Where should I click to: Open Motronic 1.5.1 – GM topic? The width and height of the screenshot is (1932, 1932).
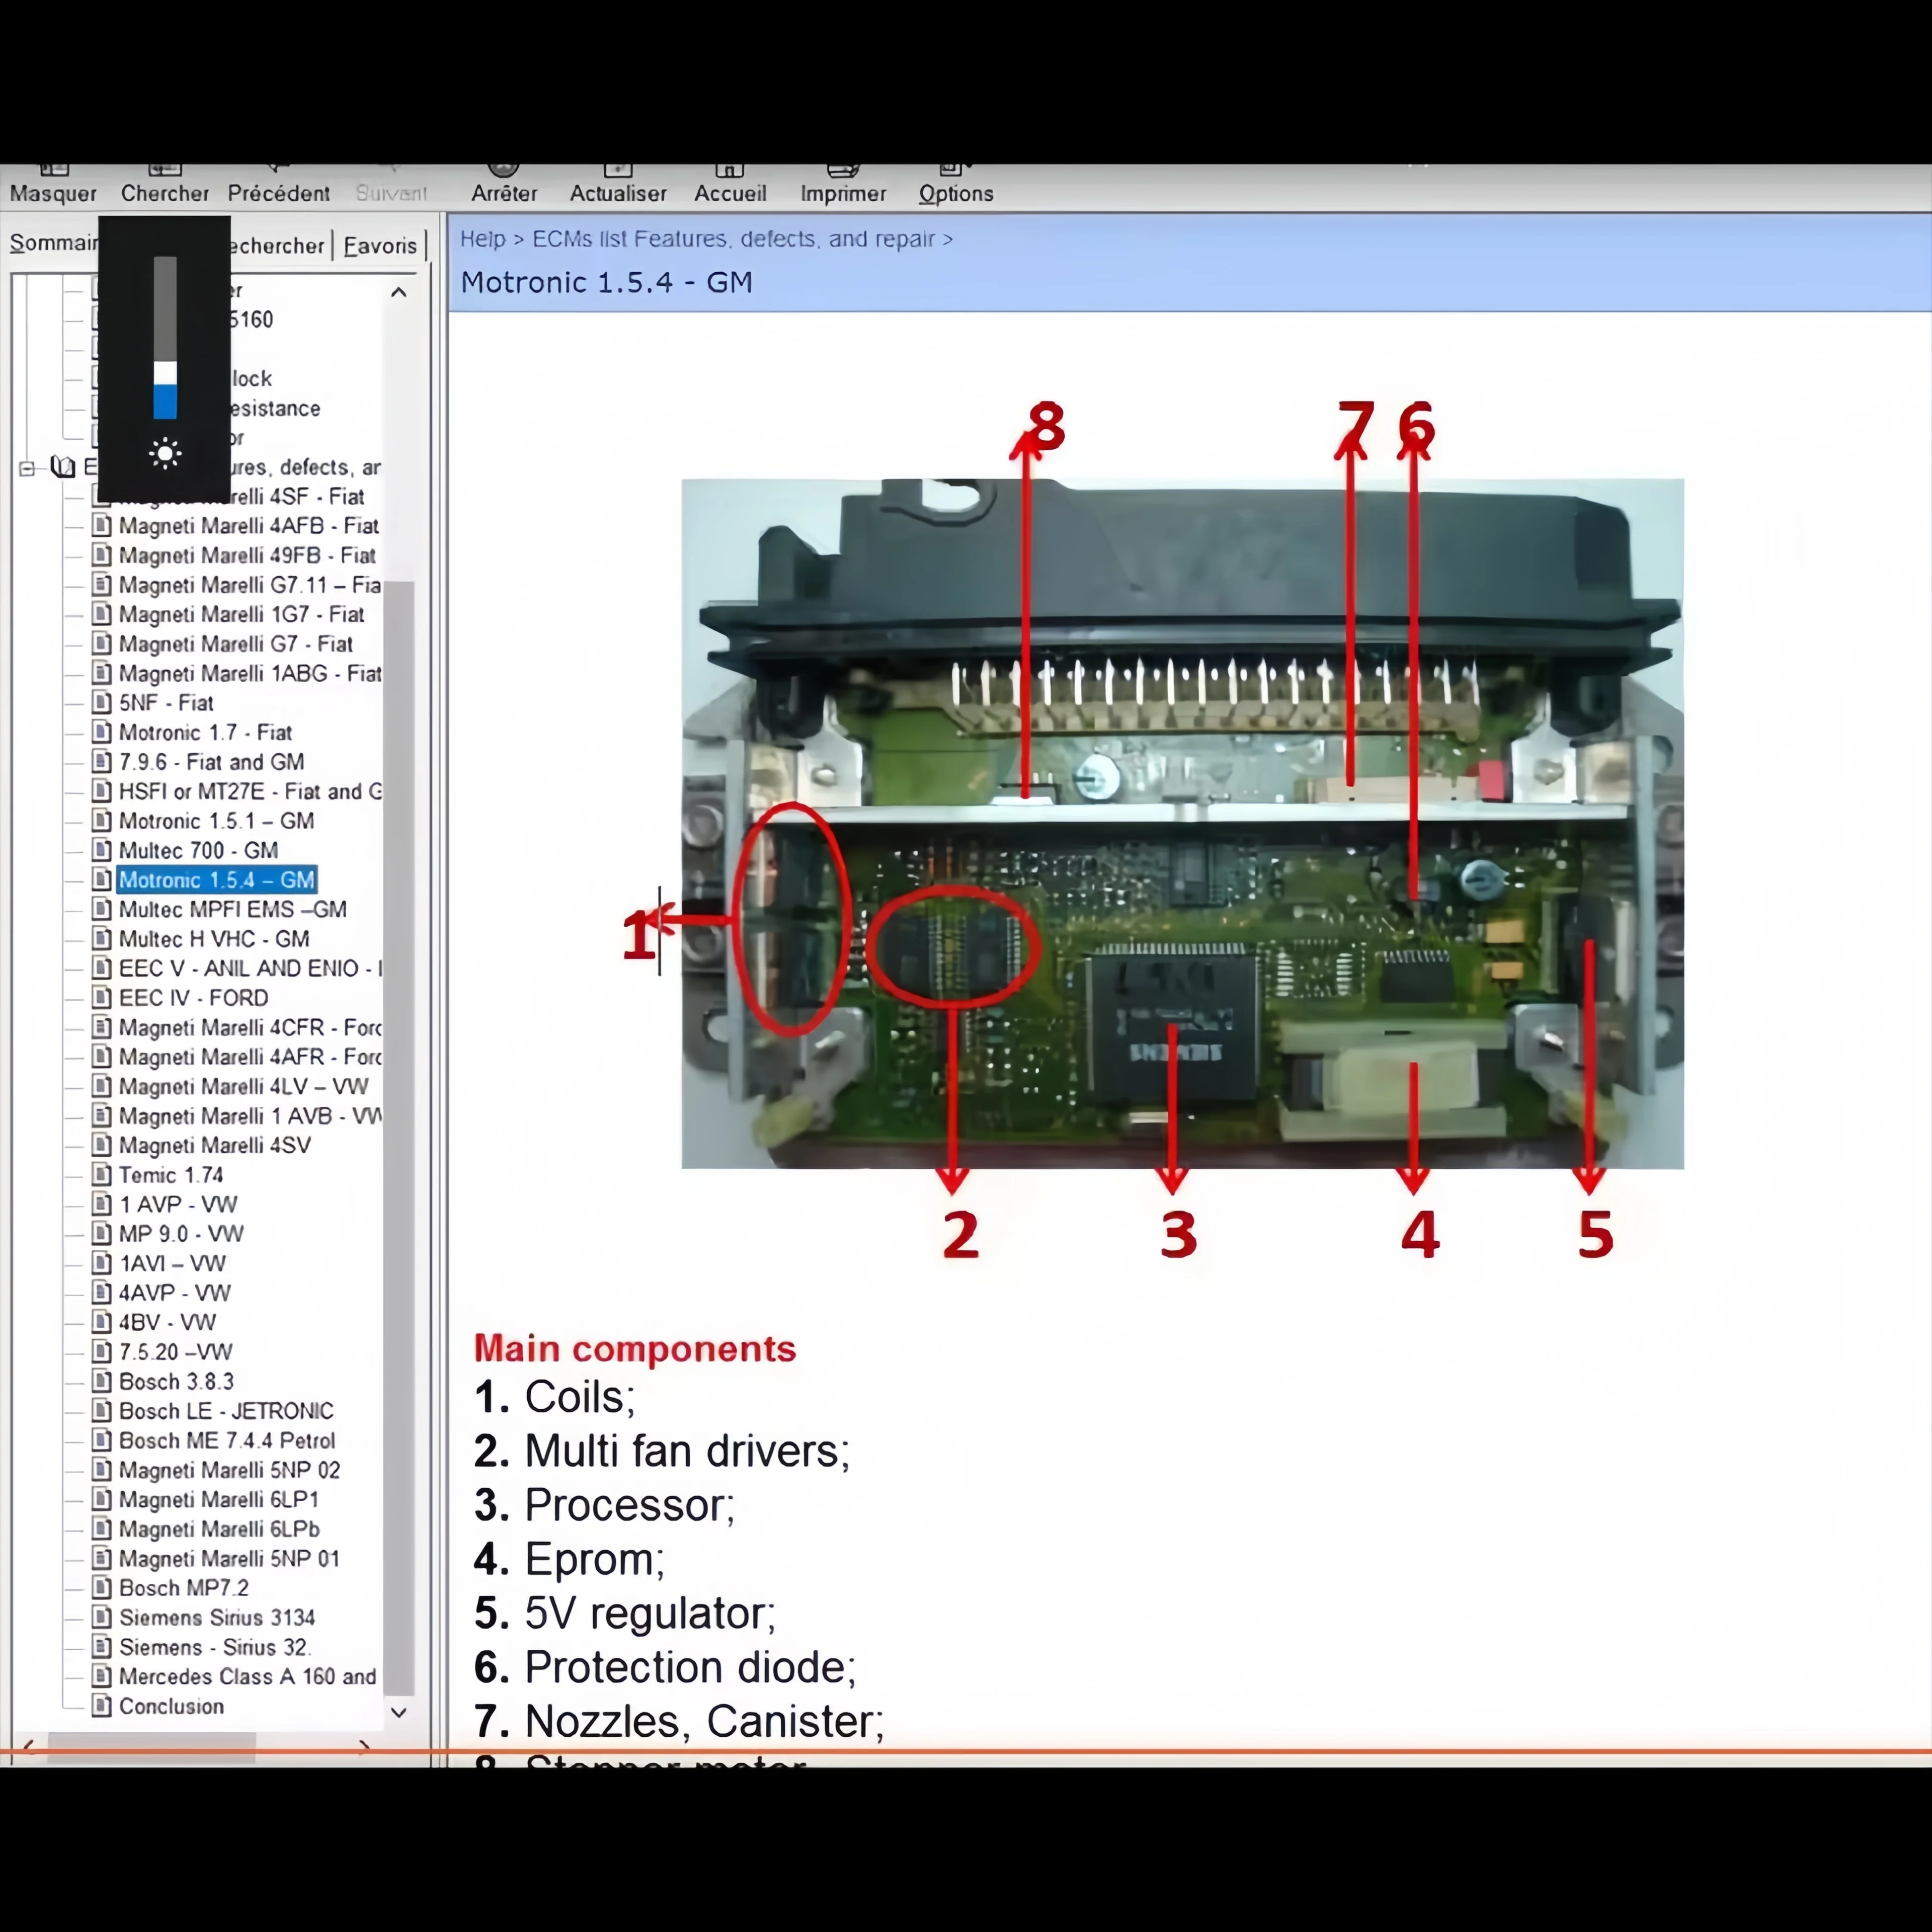click(216, 821)
